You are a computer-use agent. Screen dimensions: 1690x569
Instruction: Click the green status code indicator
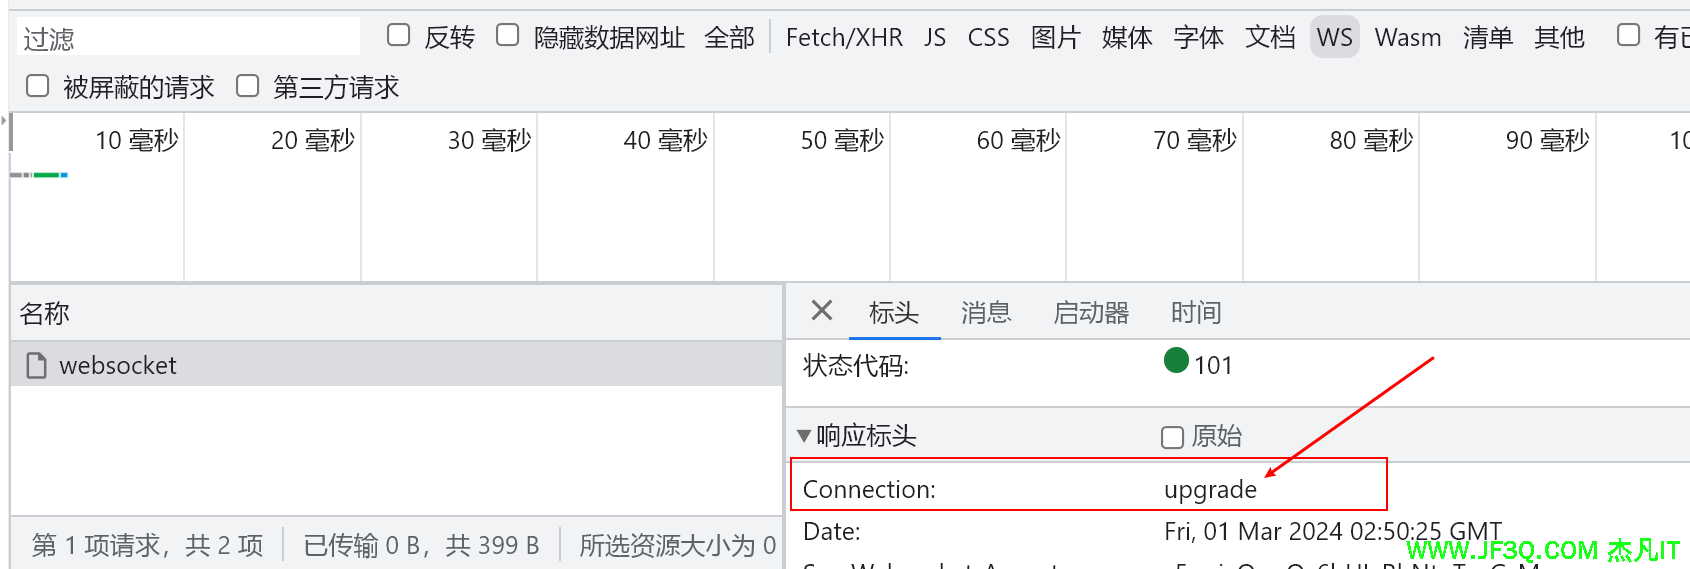pyautogui.click(x=1176, y=360)
